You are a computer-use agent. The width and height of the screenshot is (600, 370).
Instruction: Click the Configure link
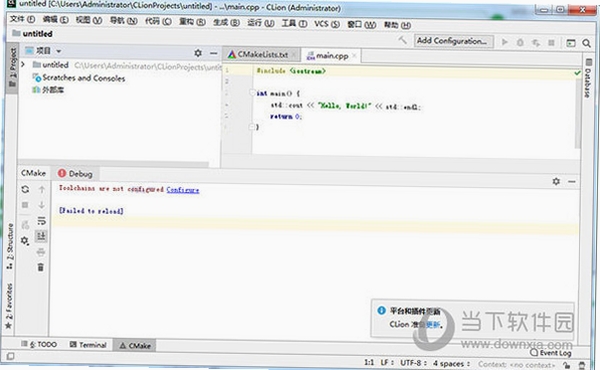(183, 190)
